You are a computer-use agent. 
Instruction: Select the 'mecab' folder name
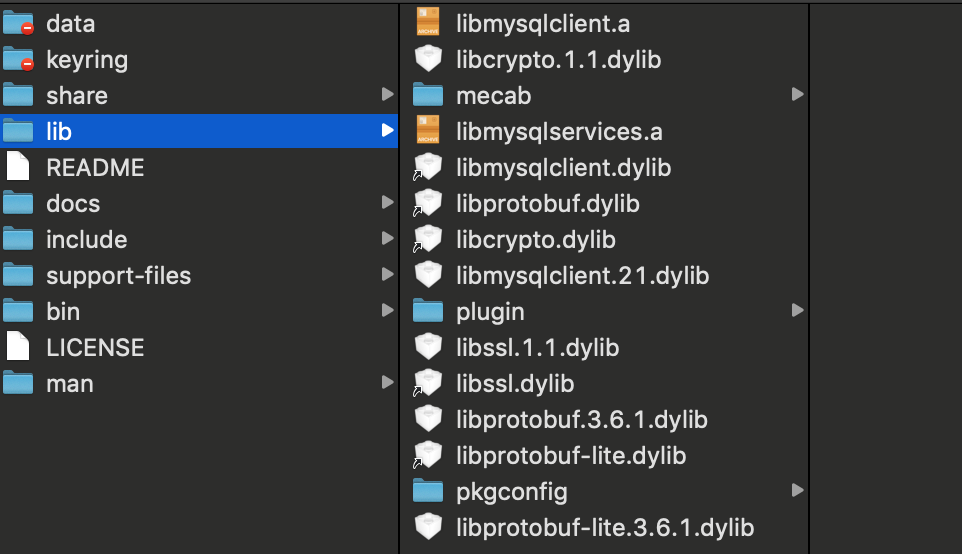pyautogui.click(x=494, y=96)
